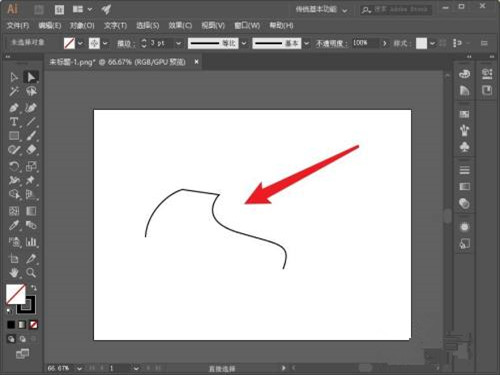This screenshot has height=375, width=500.
Task: Open the 对象(O) menu
Action: coord(82,26)
